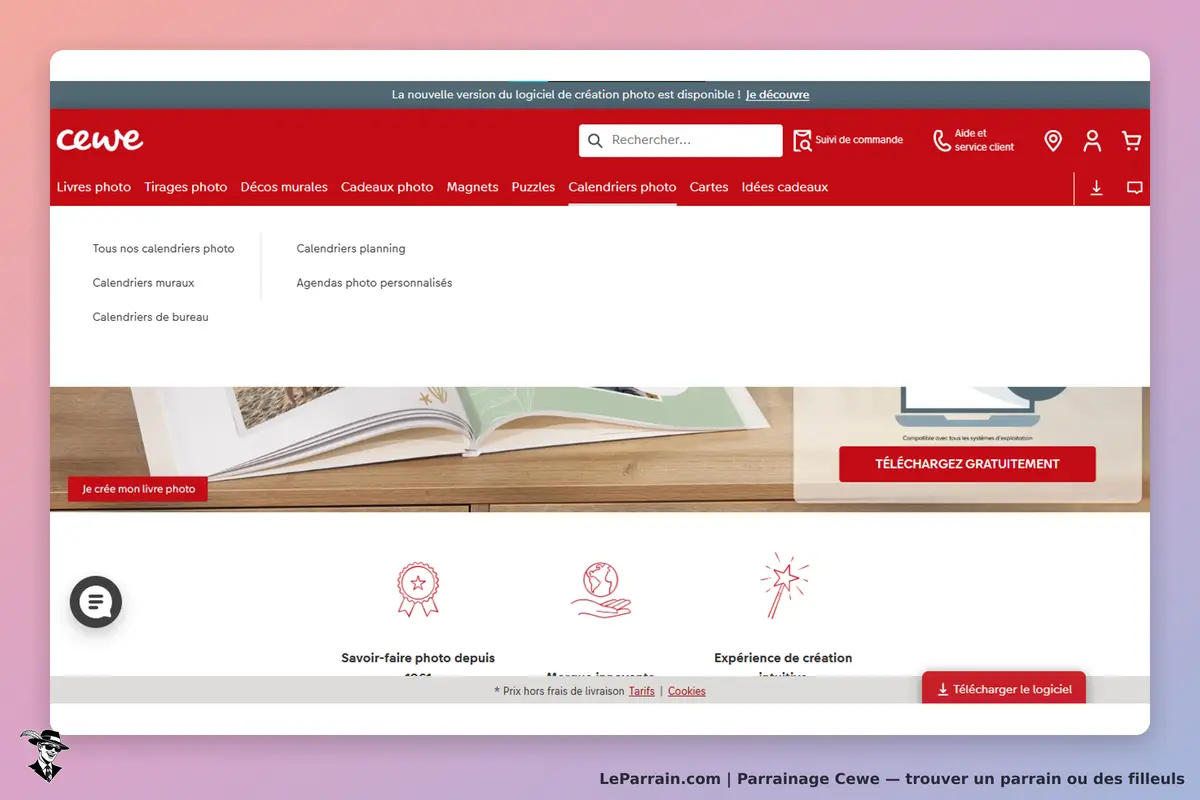The image size is (1200, 800).
Task: Open the shopping cart icon
Action: (x=1131, y=141)
